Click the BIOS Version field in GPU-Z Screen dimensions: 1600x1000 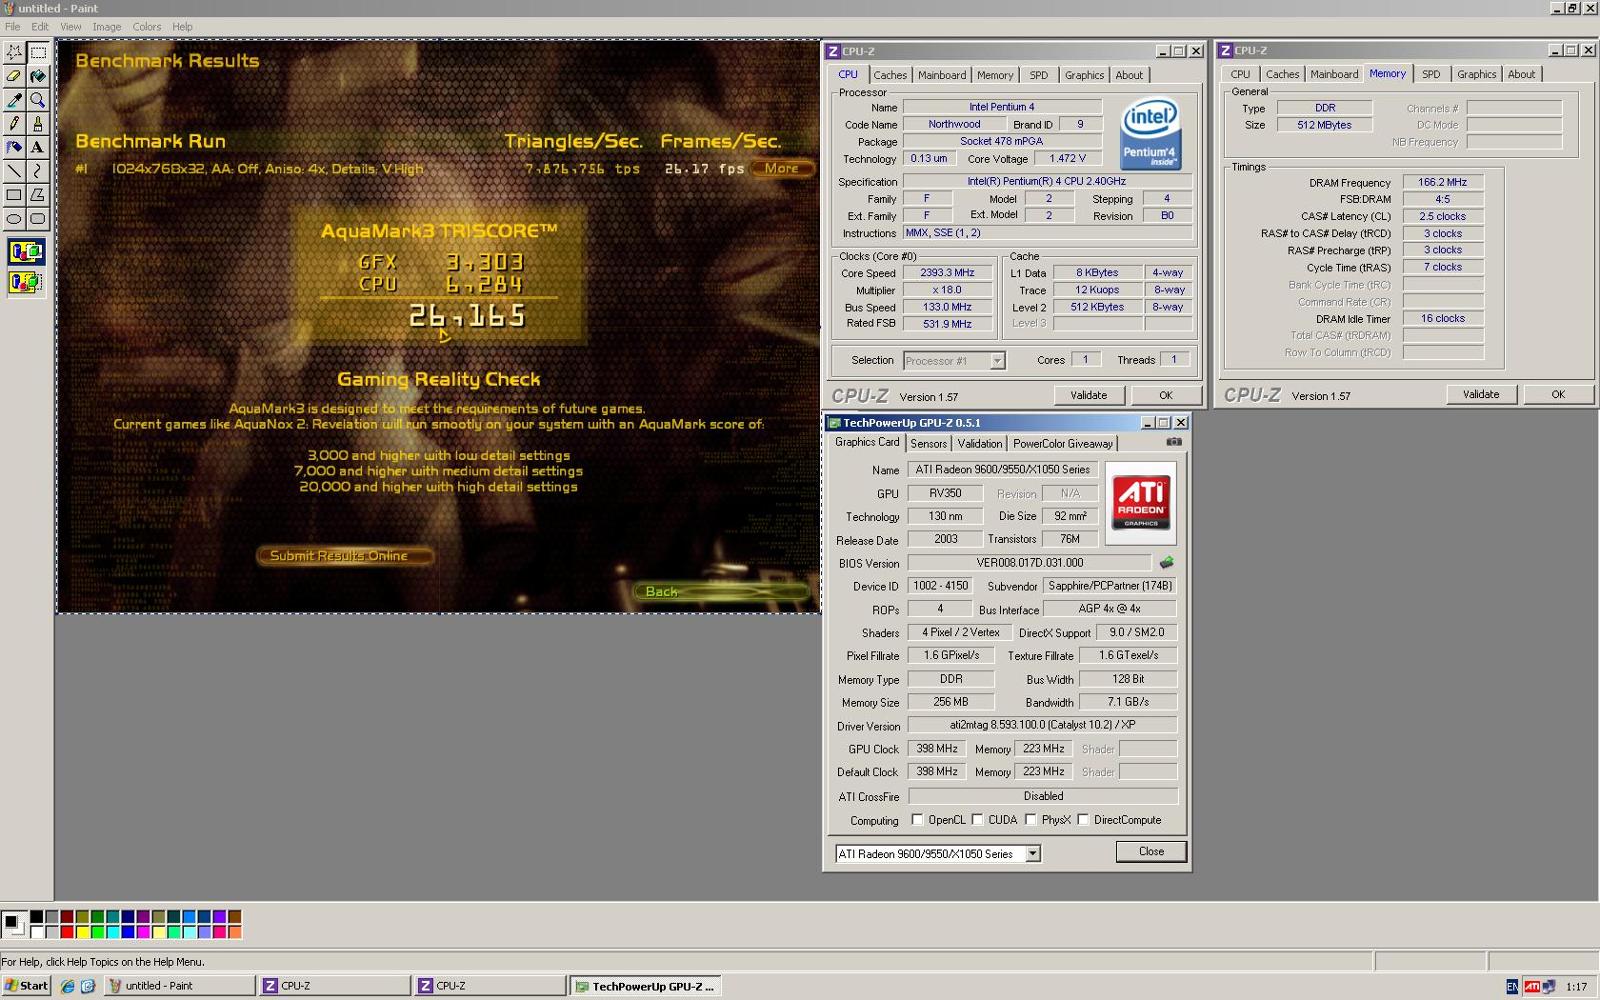coord(1029,563)
